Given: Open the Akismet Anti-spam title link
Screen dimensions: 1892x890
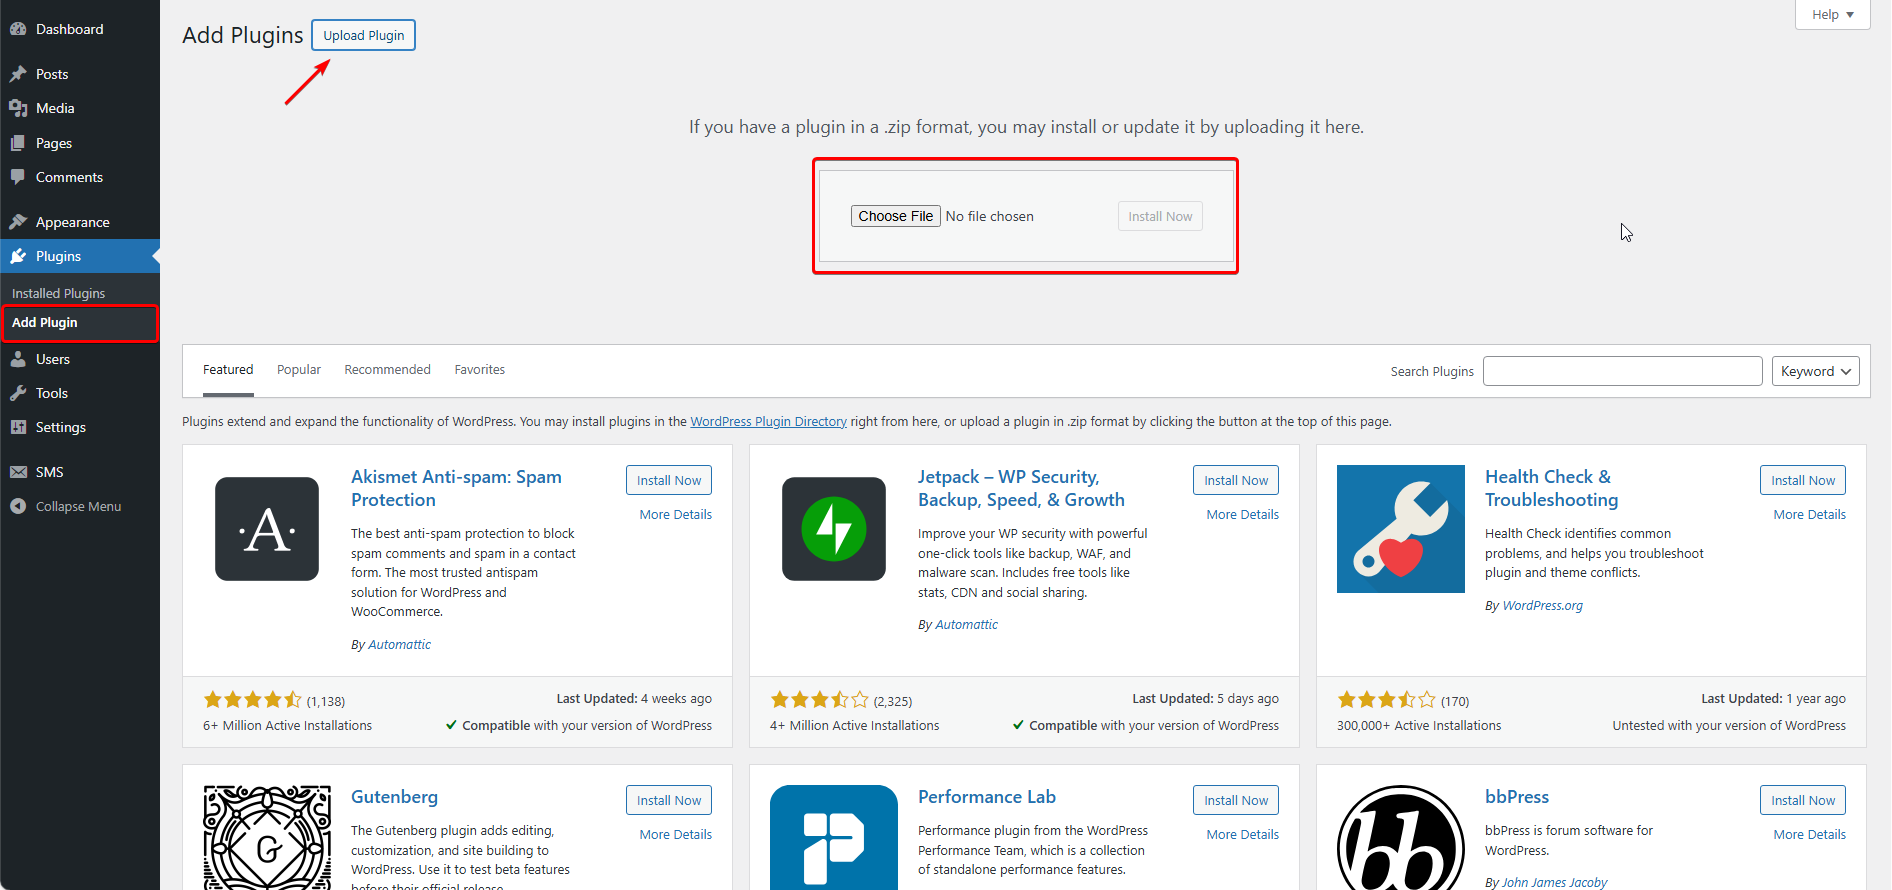Looking at the screenshot, I should tap(456, 488).
